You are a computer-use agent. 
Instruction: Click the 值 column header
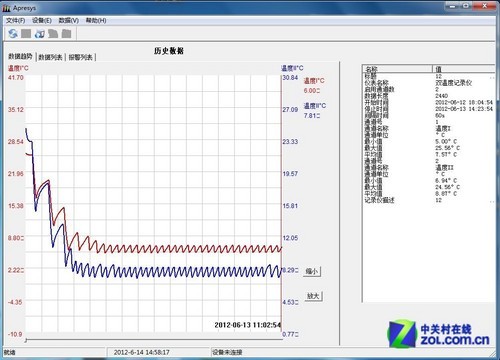(x=464, y=69)
